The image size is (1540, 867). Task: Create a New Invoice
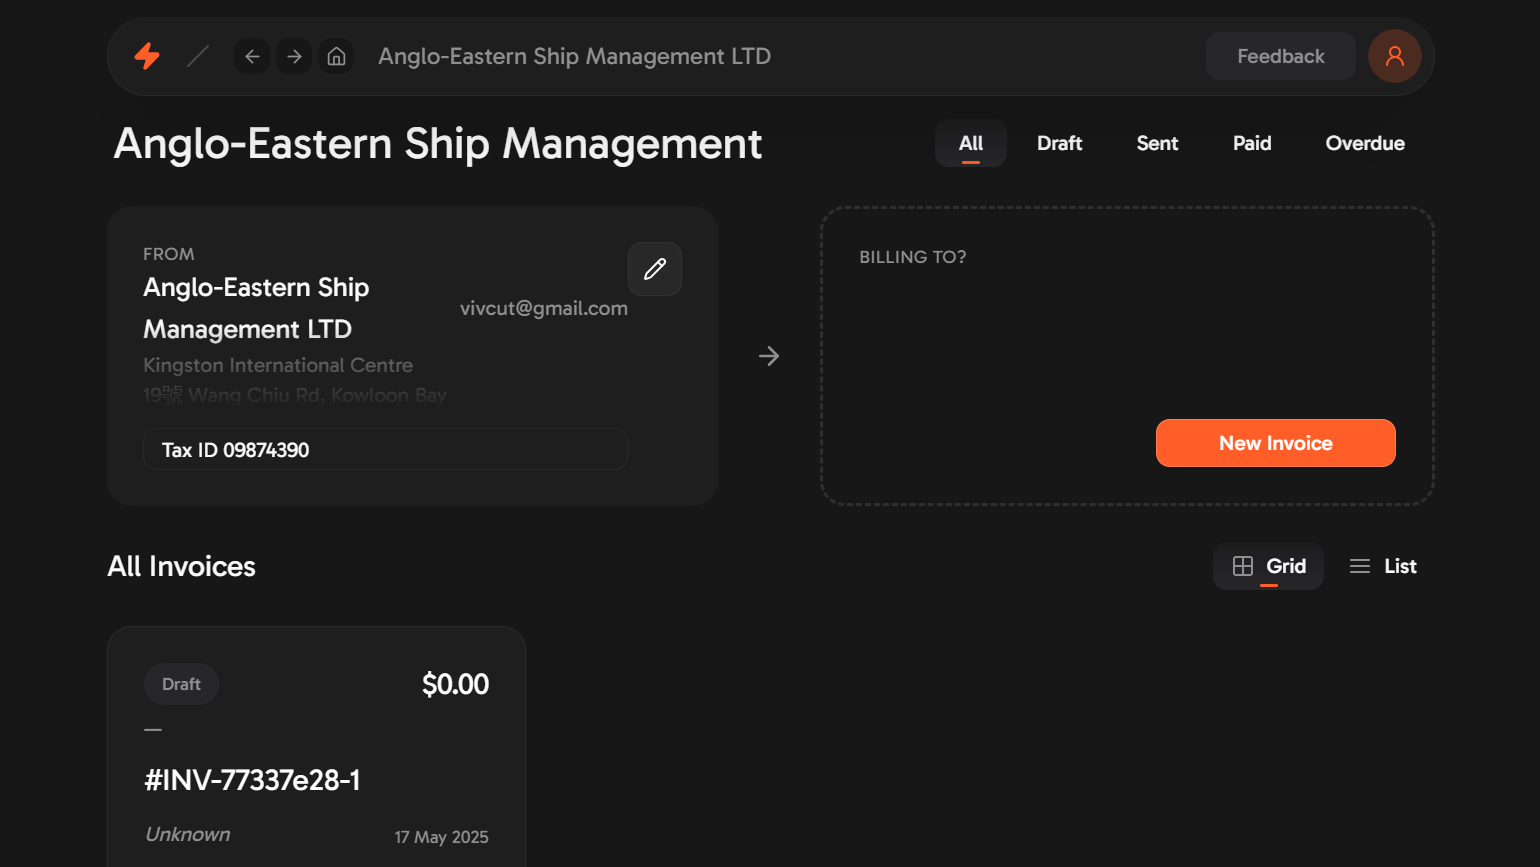pyautogui.click(x=1276, y=443)
